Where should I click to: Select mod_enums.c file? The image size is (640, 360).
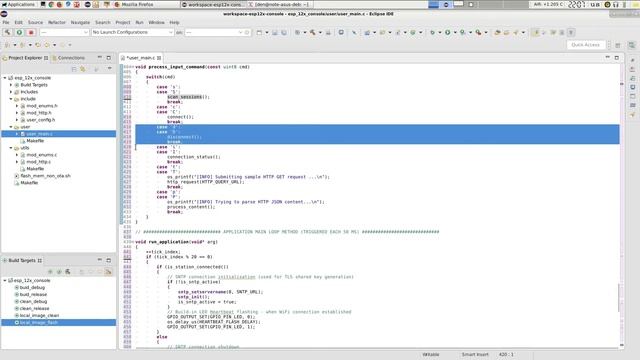(41, 155)
